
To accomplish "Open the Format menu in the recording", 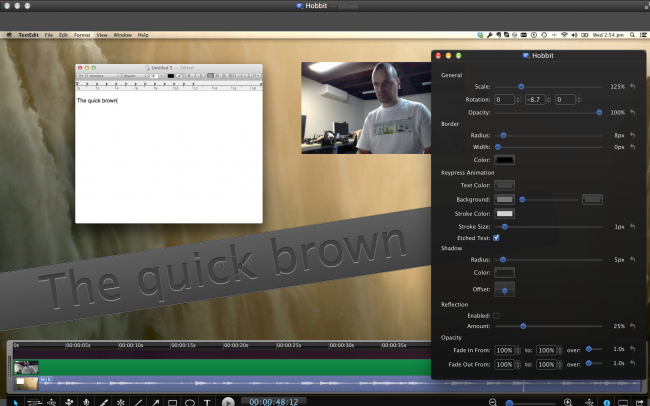I will point(81,35).
